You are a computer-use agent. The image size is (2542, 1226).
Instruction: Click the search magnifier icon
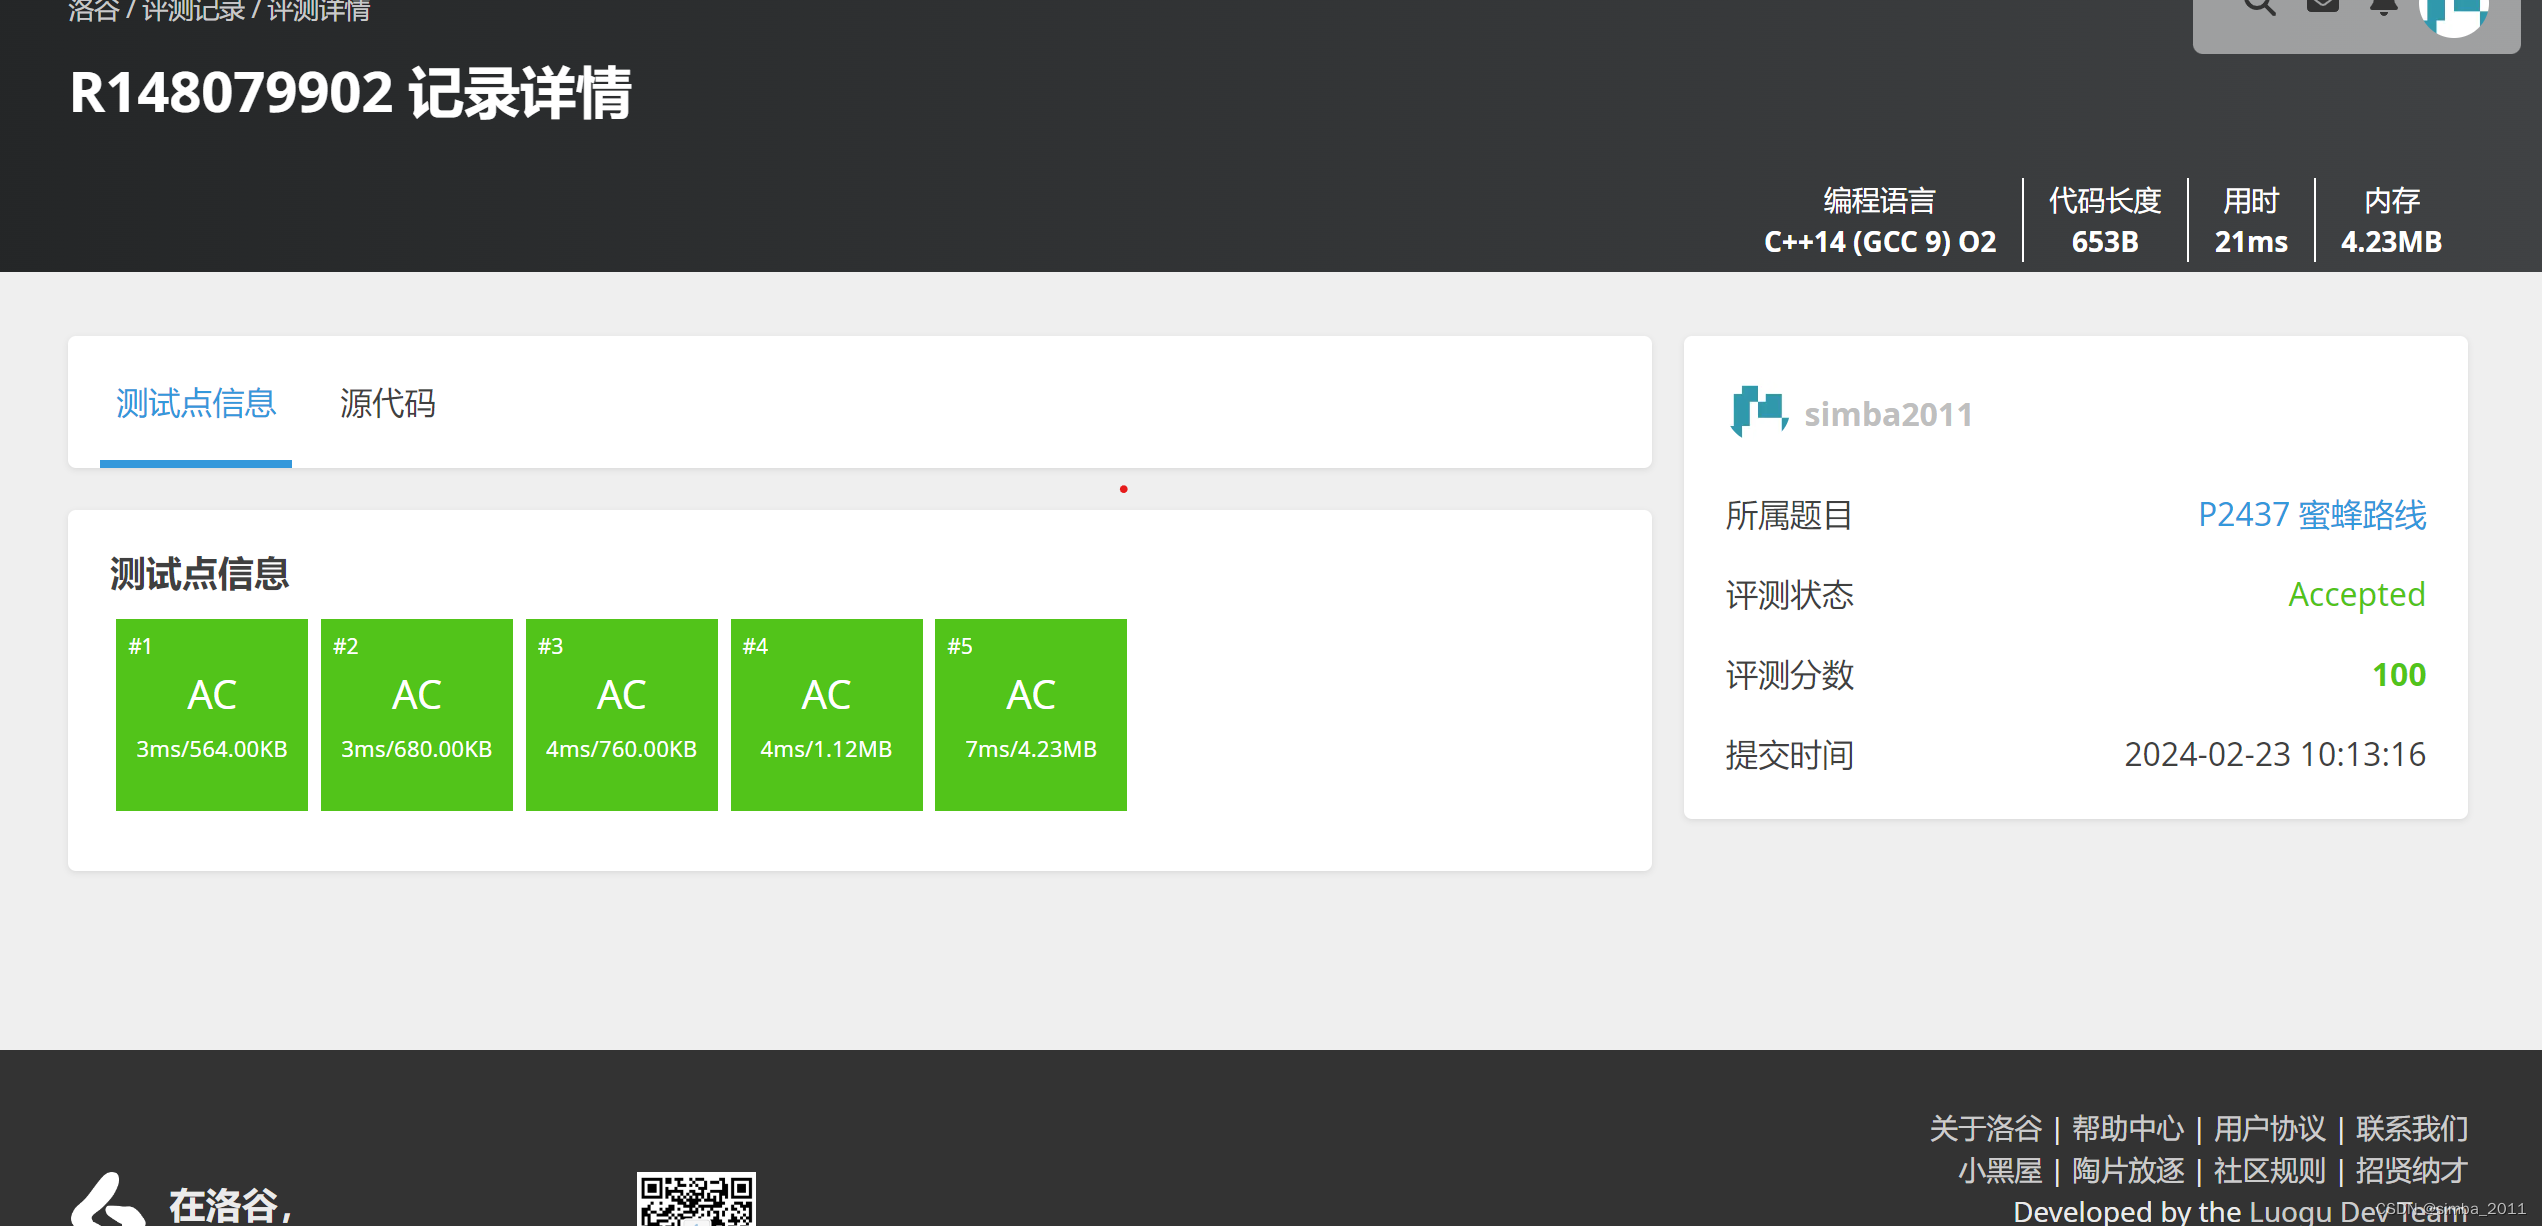point(2259,6)
